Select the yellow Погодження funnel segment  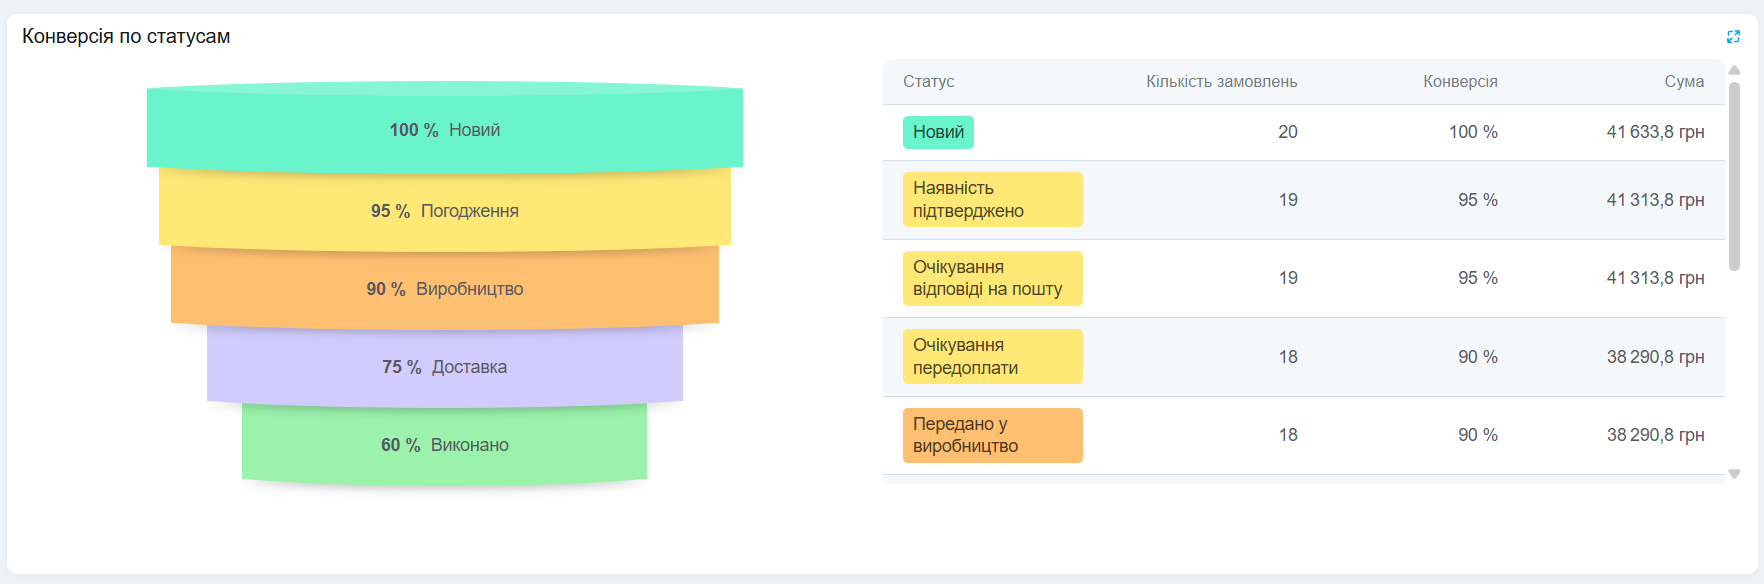[x=444, y=211]
